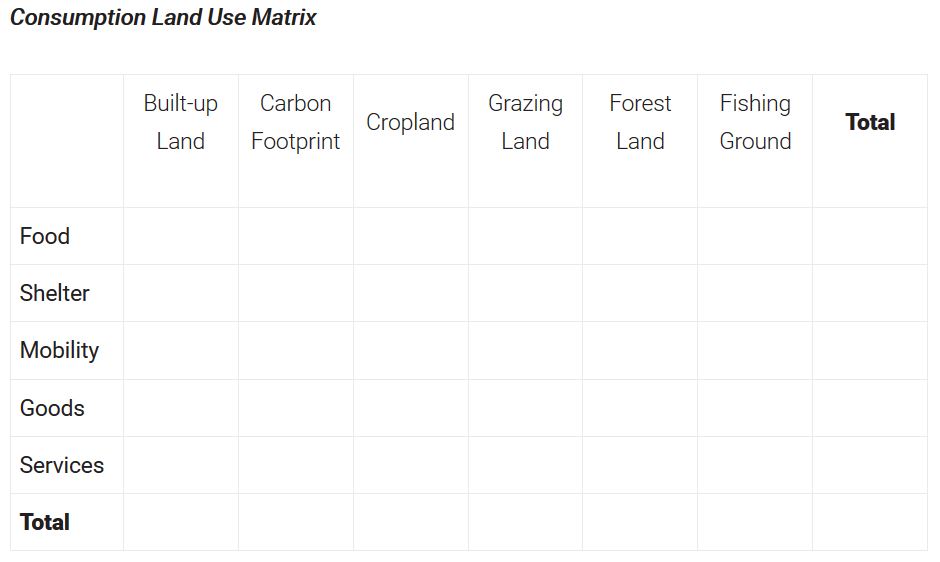Screen dimensions: 940x562
Task: Click the Goods row label
Action: click(52, 408)
